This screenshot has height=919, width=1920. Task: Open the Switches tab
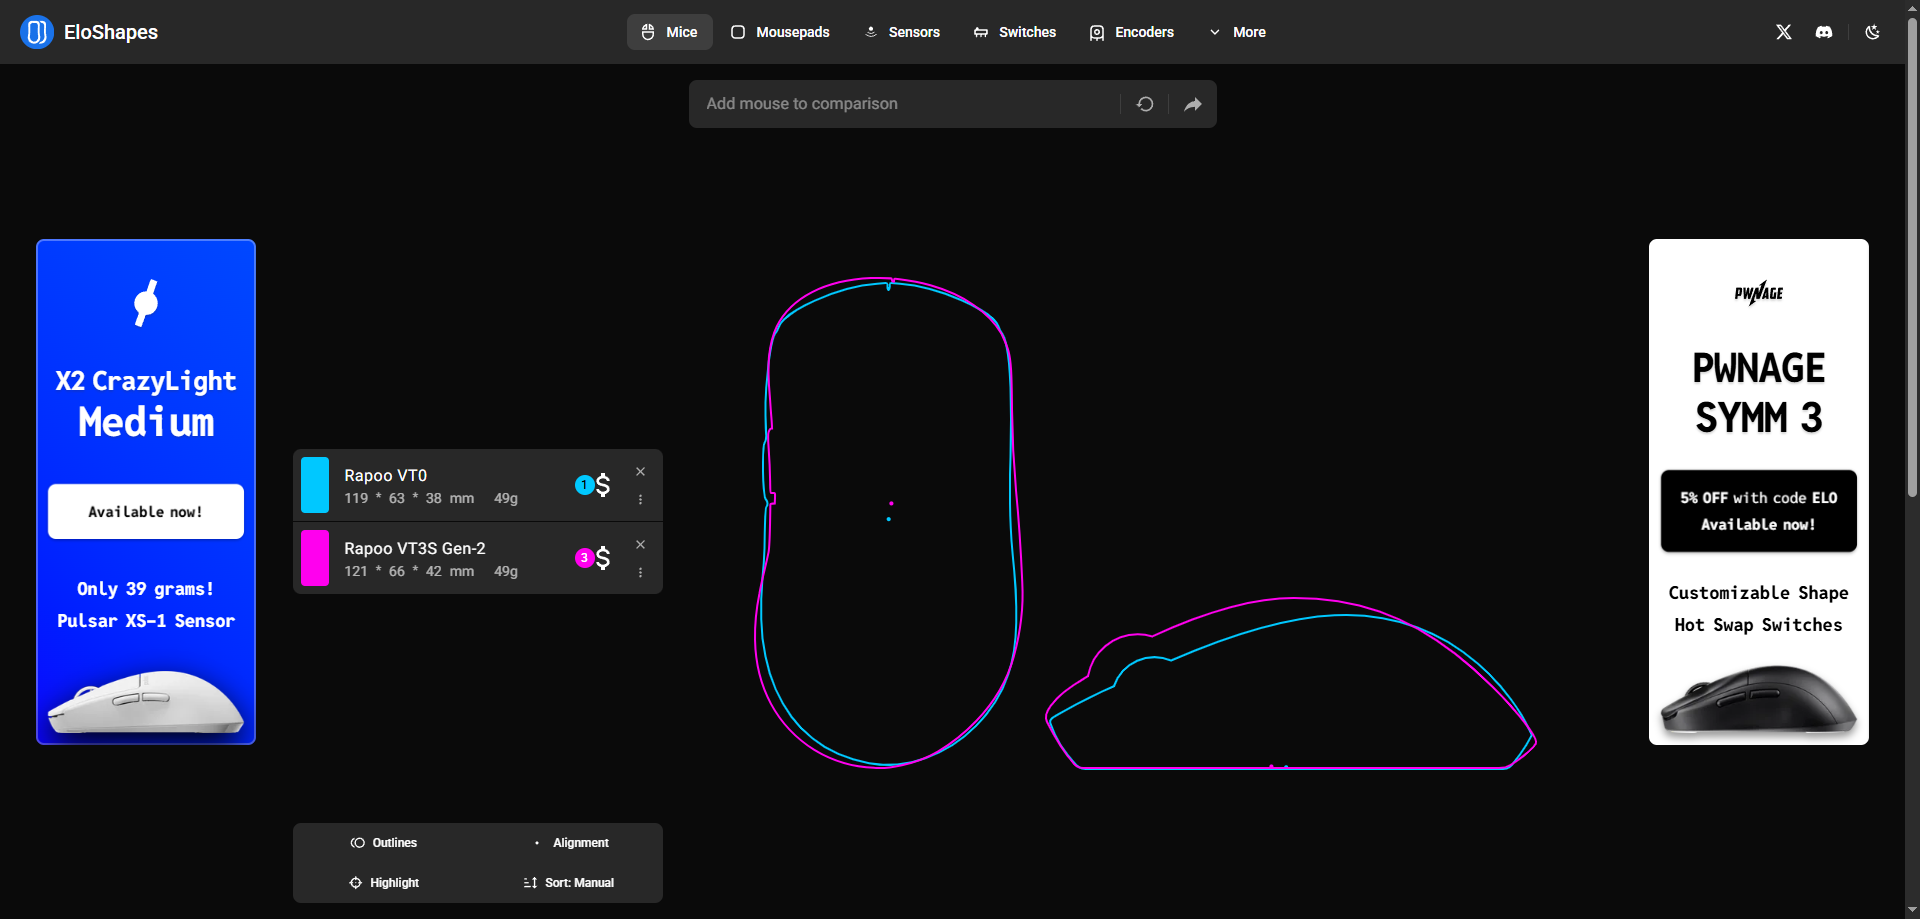click(1015, 32)
